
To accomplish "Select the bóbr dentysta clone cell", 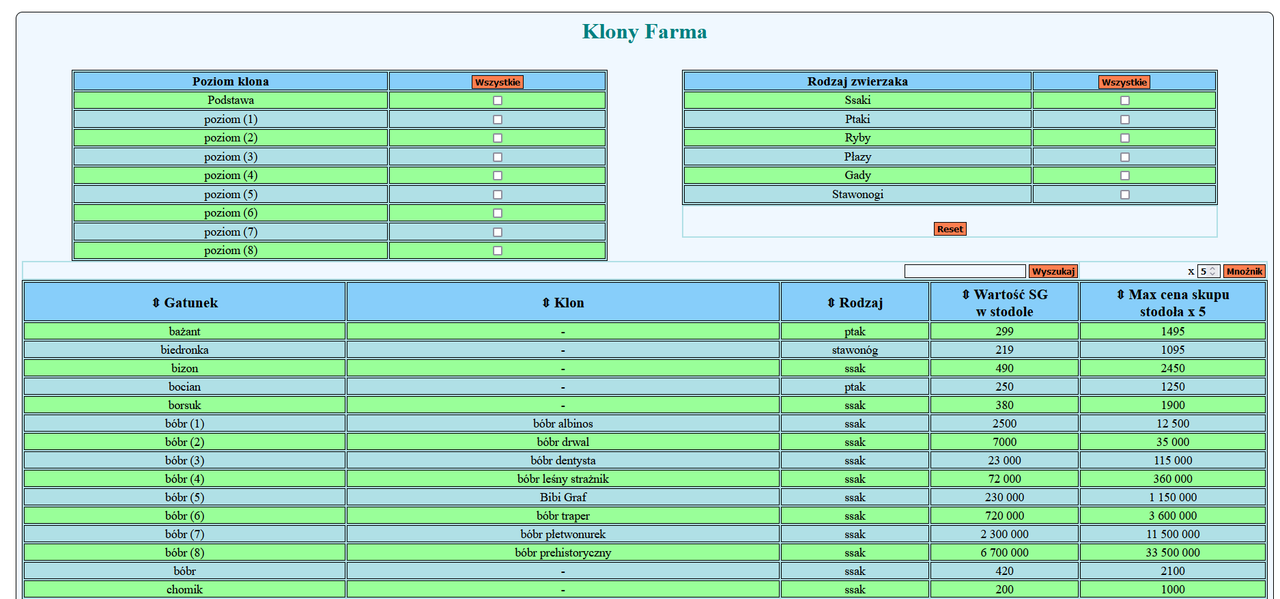I will click(563, 460).
